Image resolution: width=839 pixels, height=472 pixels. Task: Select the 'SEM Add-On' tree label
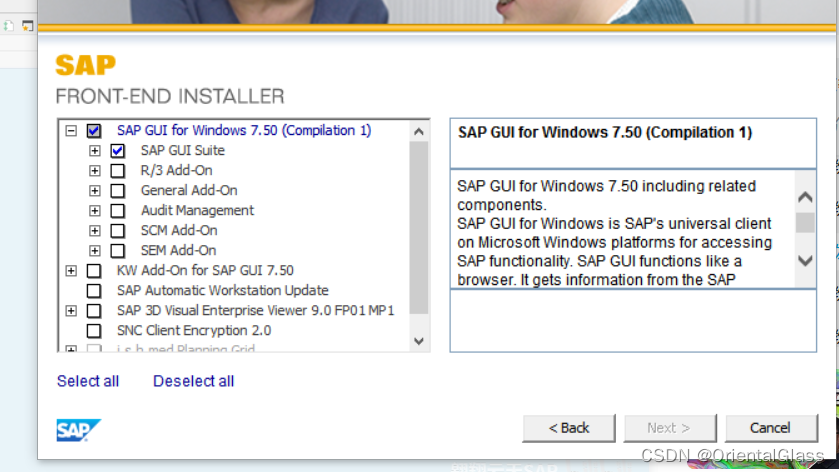click(179, 250)
